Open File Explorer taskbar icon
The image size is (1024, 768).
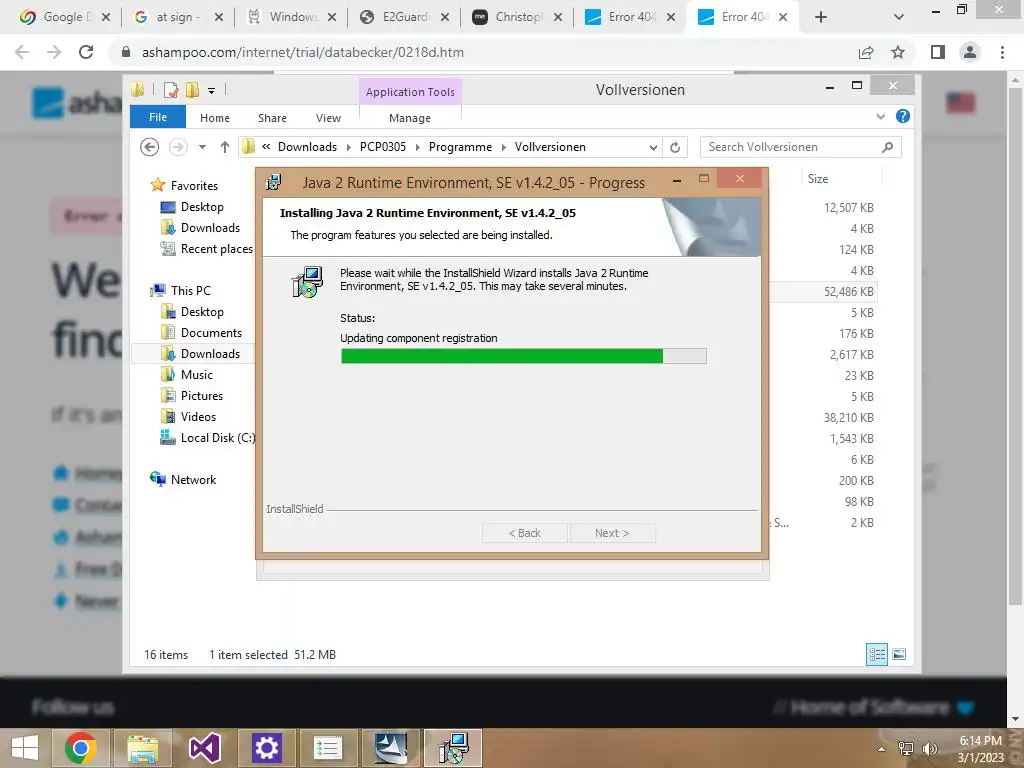point(142,748)
